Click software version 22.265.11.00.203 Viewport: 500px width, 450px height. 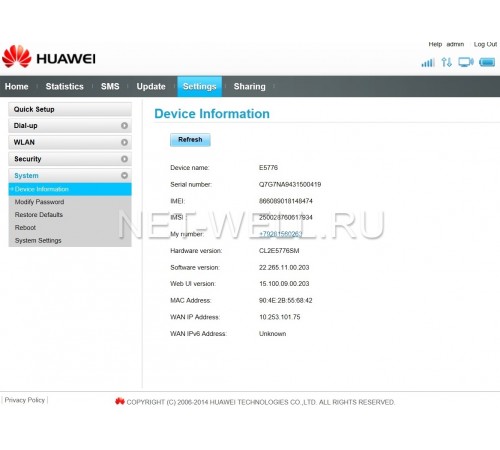284,267
